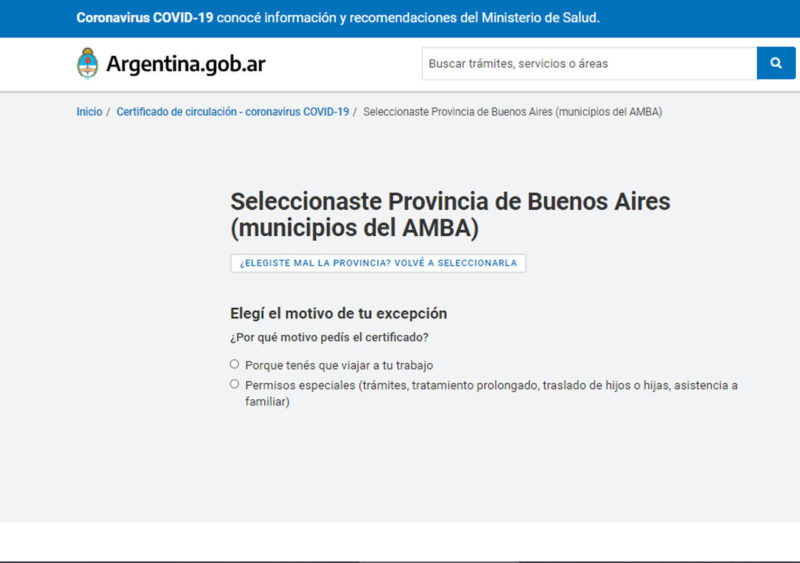This screenshot has height=563, width=800.
Task: Click the word 'familiar)' on the wrapped label line
Action: [267, 401]
